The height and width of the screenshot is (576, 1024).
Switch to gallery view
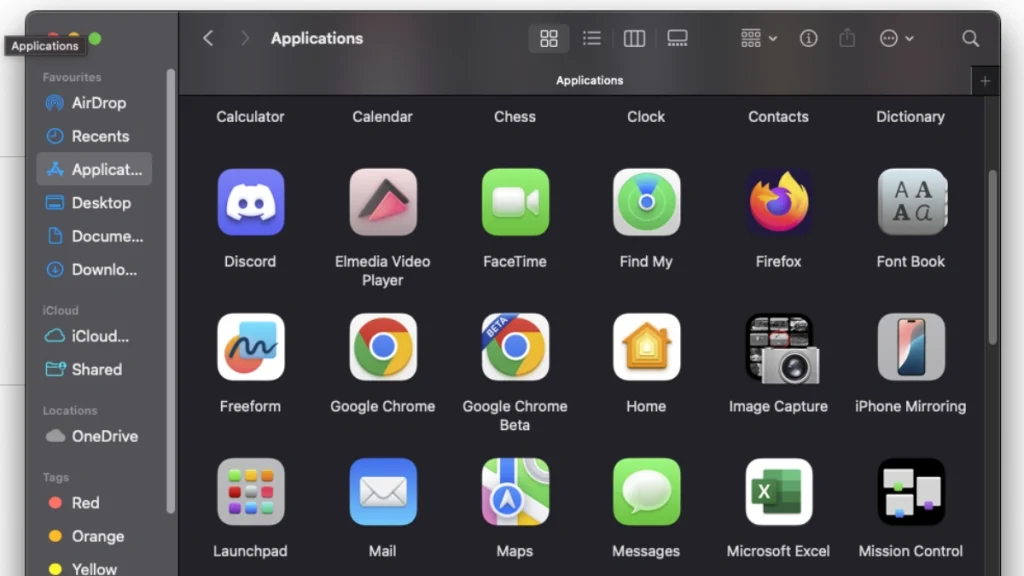pyautogui.click(x=677, y=38)
